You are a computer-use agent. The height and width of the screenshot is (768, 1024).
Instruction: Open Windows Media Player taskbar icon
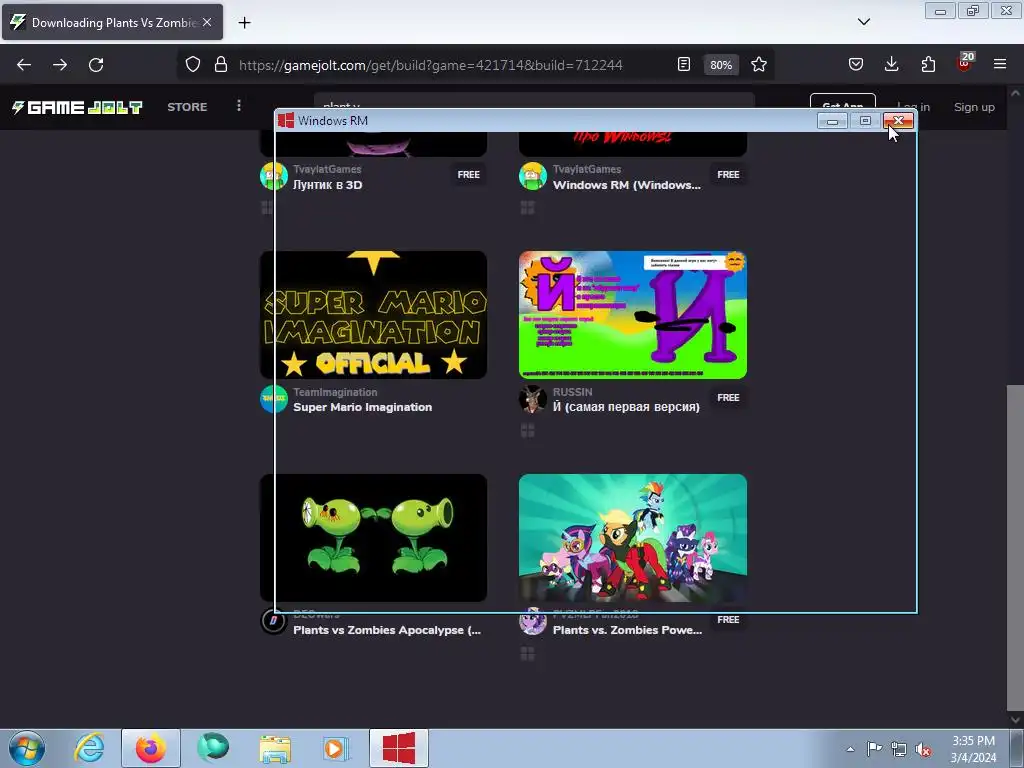pos(336,748)
